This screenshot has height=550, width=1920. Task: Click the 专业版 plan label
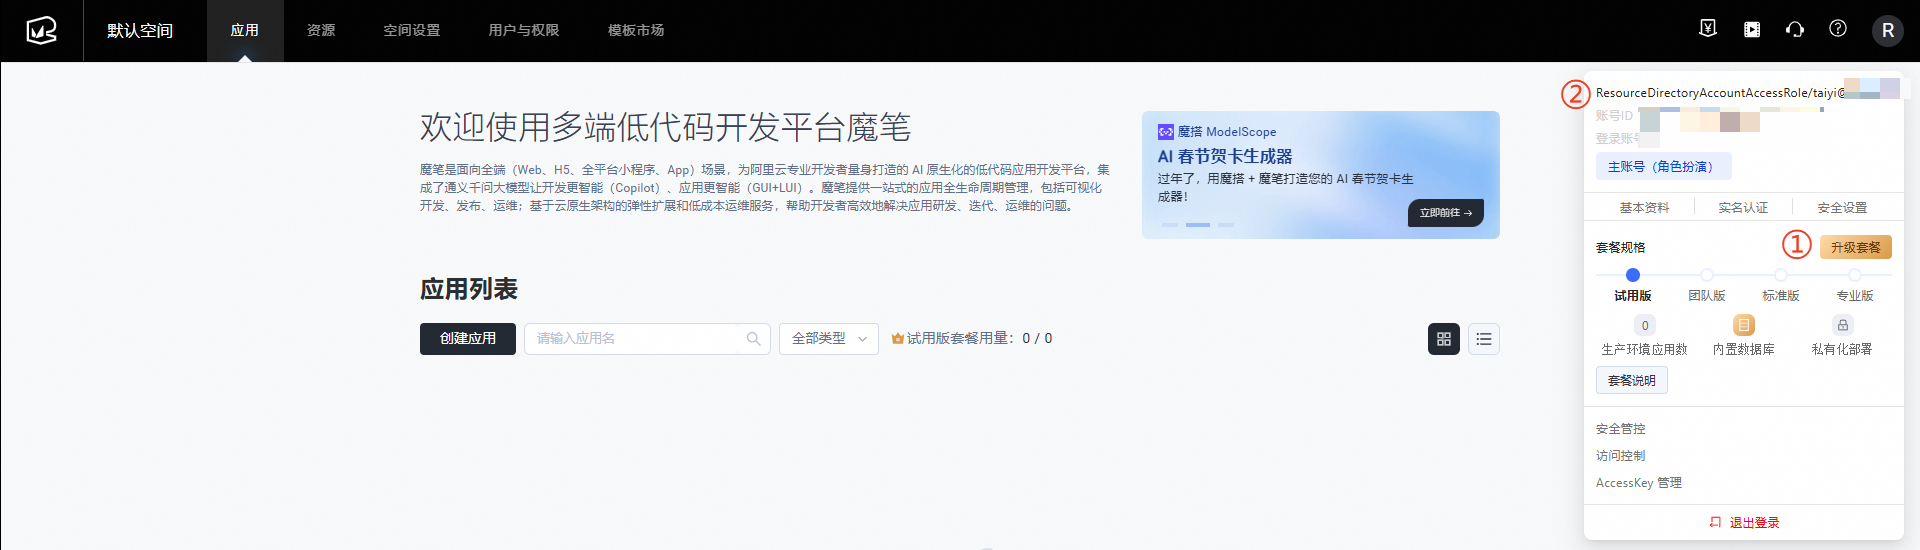point(1855,296)
